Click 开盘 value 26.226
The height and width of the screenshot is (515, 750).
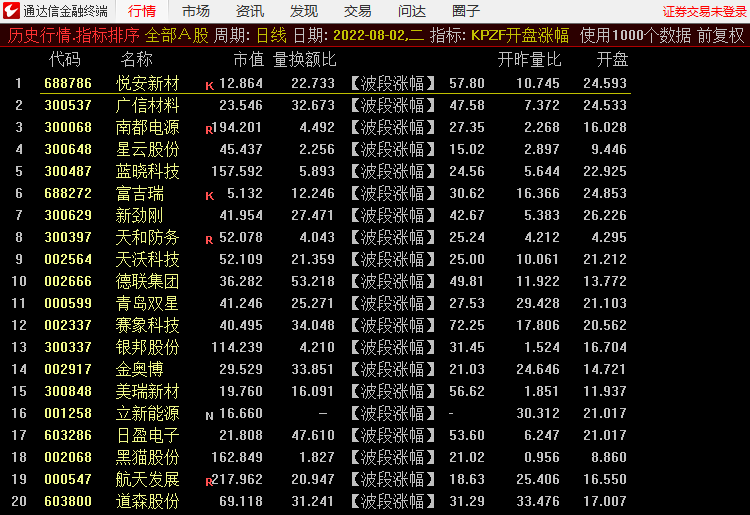(x=605, y=215)
